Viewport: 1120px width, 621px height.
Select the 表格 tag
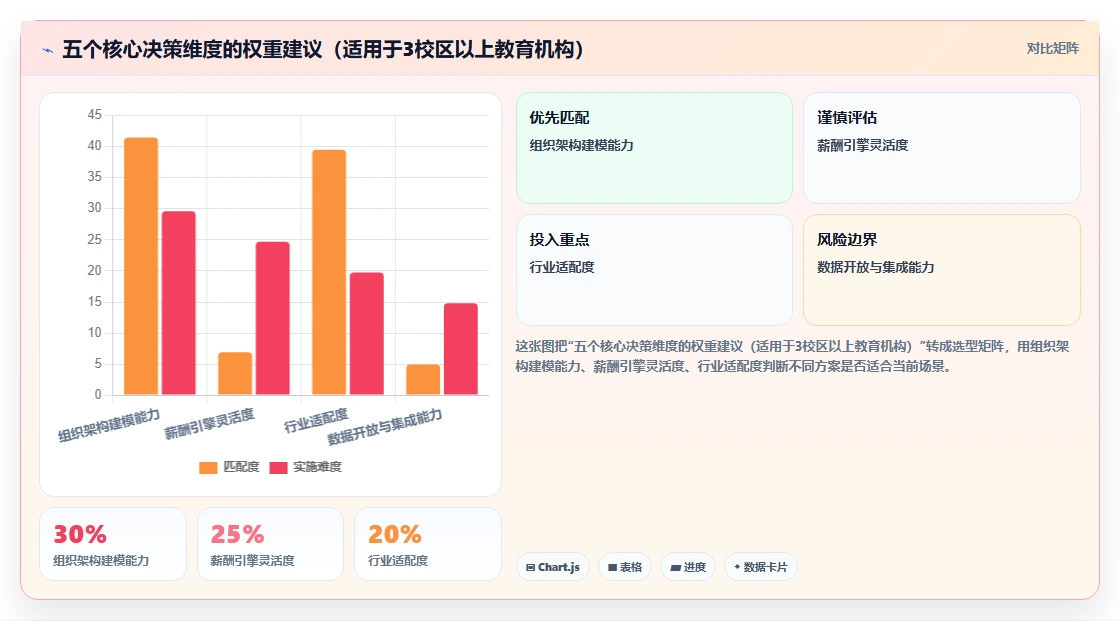click(625, 567)
